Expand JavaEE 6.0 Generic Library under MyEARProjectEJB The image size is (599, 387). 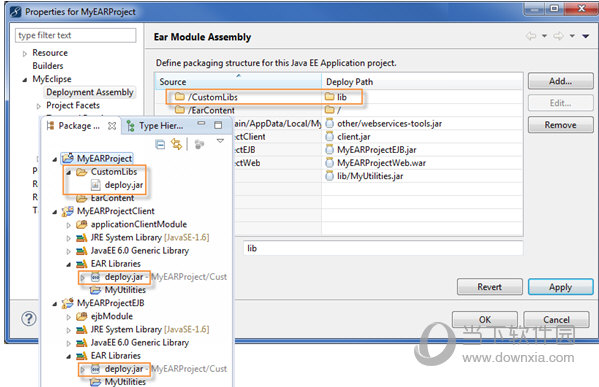[69, 343]
